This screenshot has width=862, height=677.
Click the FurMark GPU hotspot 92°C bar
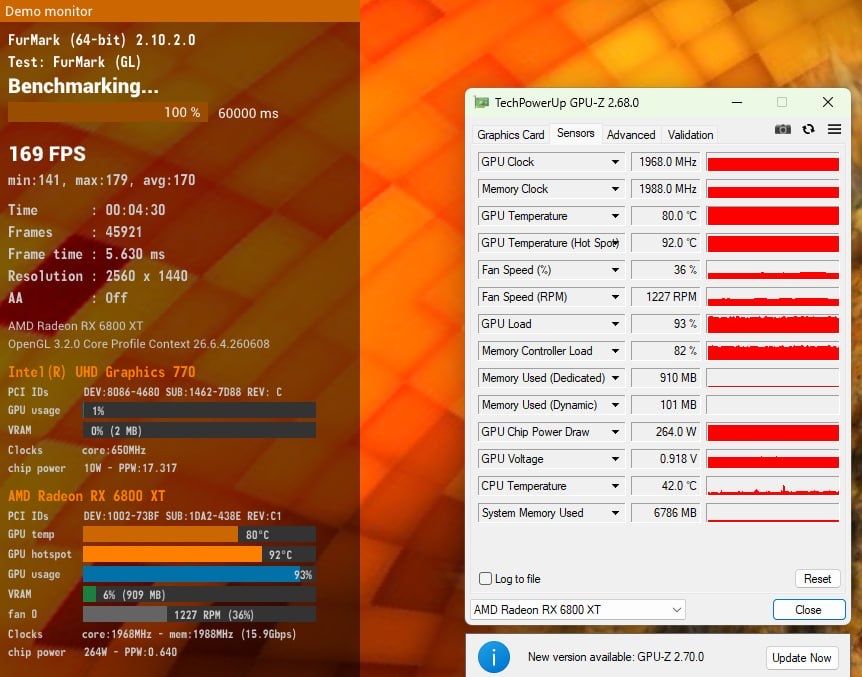pos(199,554)
